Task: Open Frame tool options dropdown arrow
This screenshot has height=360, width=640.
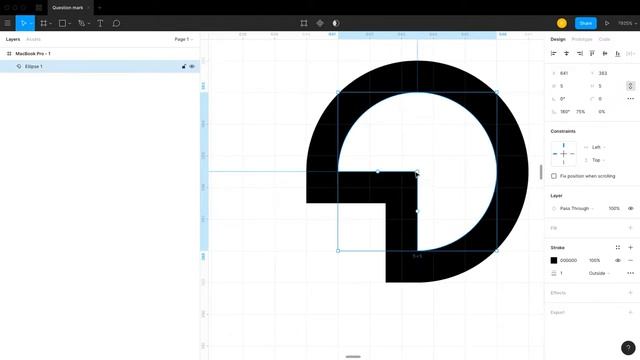Action: pos(51,24)
